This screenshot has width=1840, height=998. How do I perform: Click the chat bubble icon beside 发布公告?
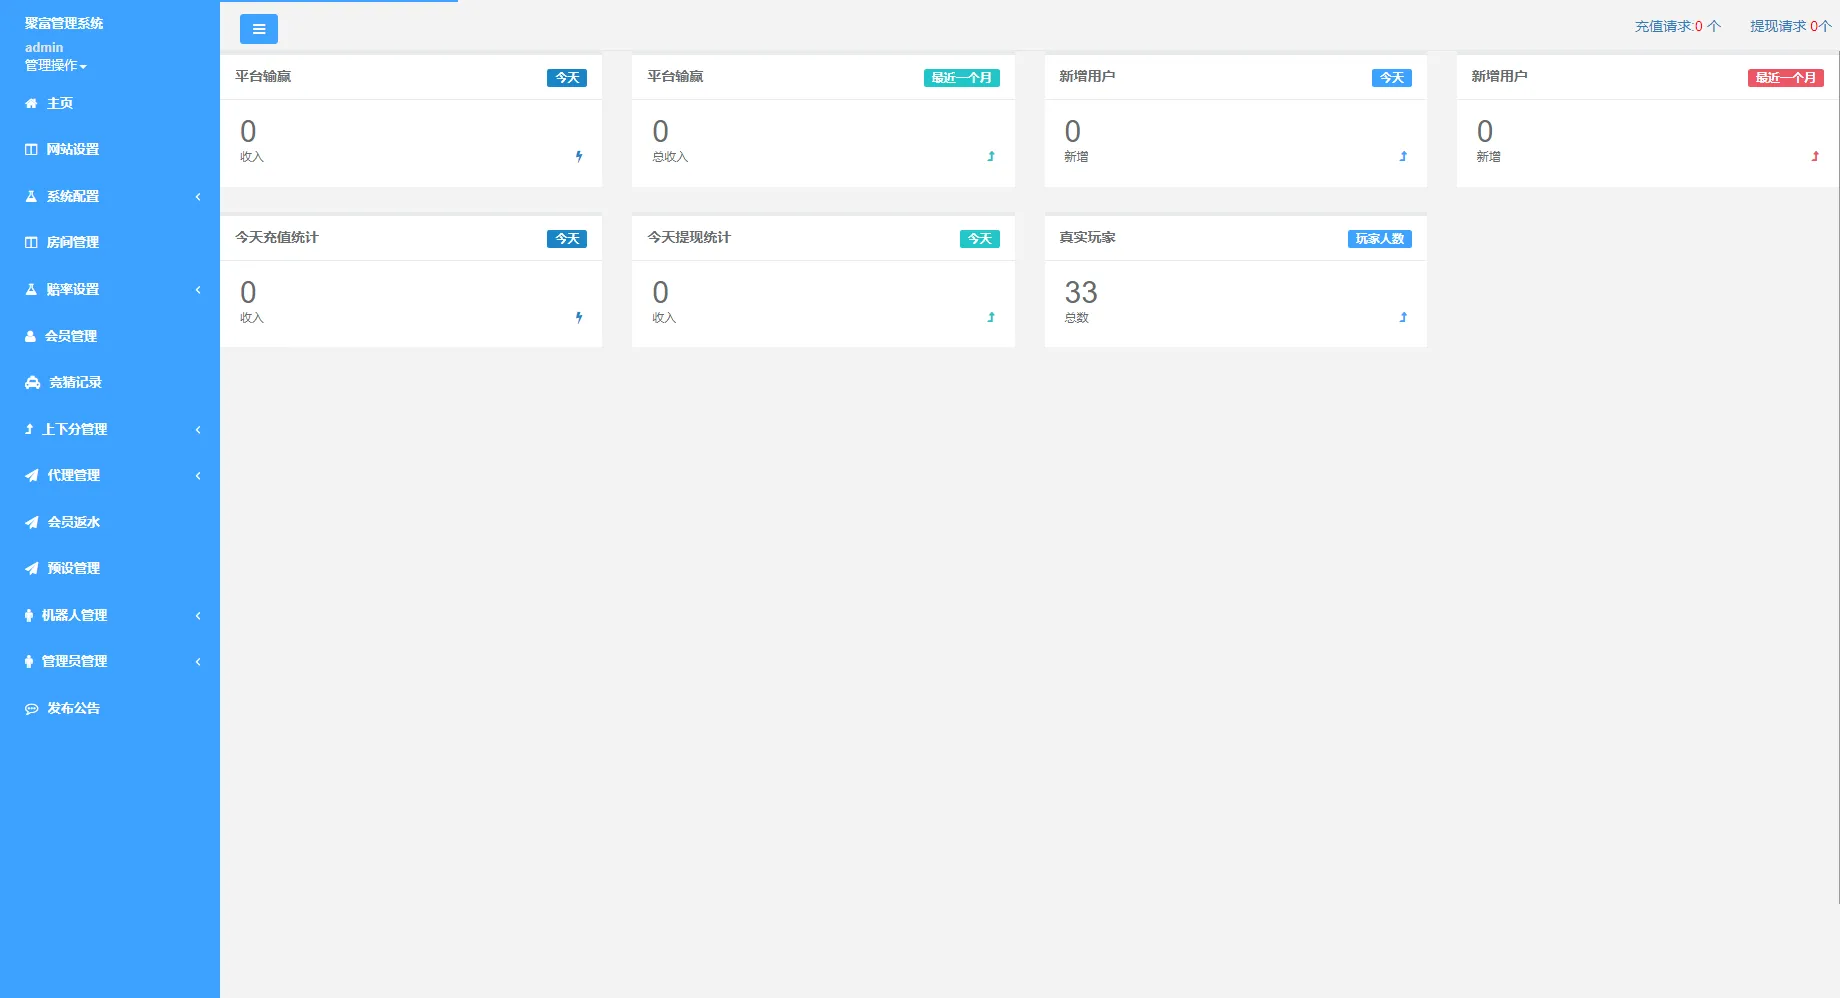(x=32, y=708)
